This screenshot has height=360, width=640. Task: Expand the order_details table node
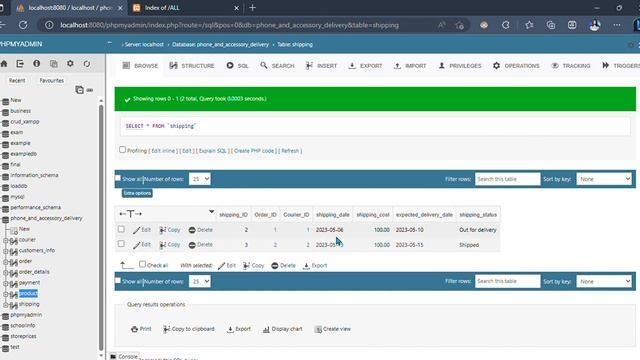(x=6, y=272)
